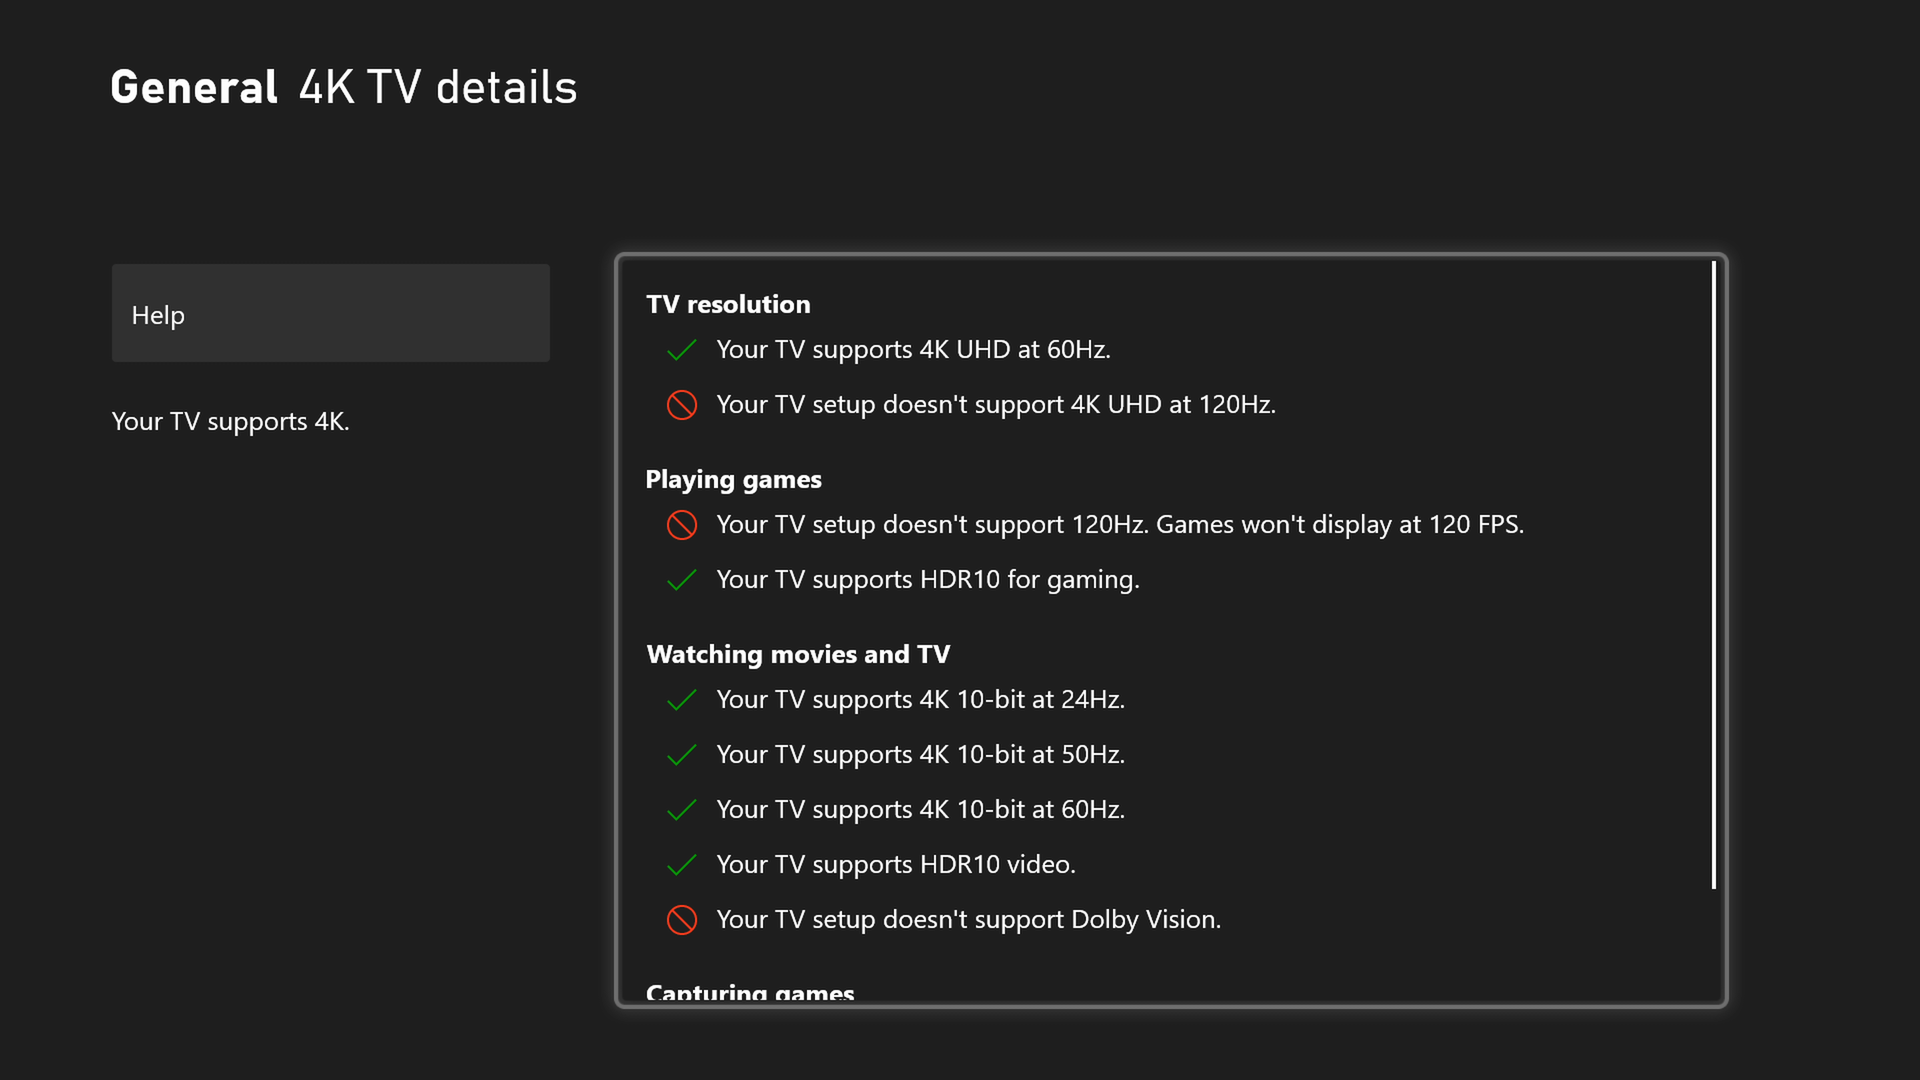This screenshot has width=1920, height=1080.
Task: Click the red prohibited icon beside 4K UHD at 120Hz
Action: pos(682,405)
